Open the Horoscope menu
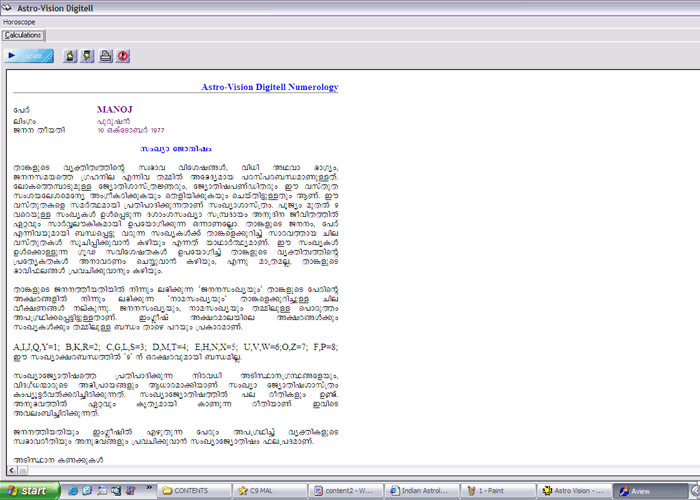Screen dimensions: 700x500 pos(19,22)
